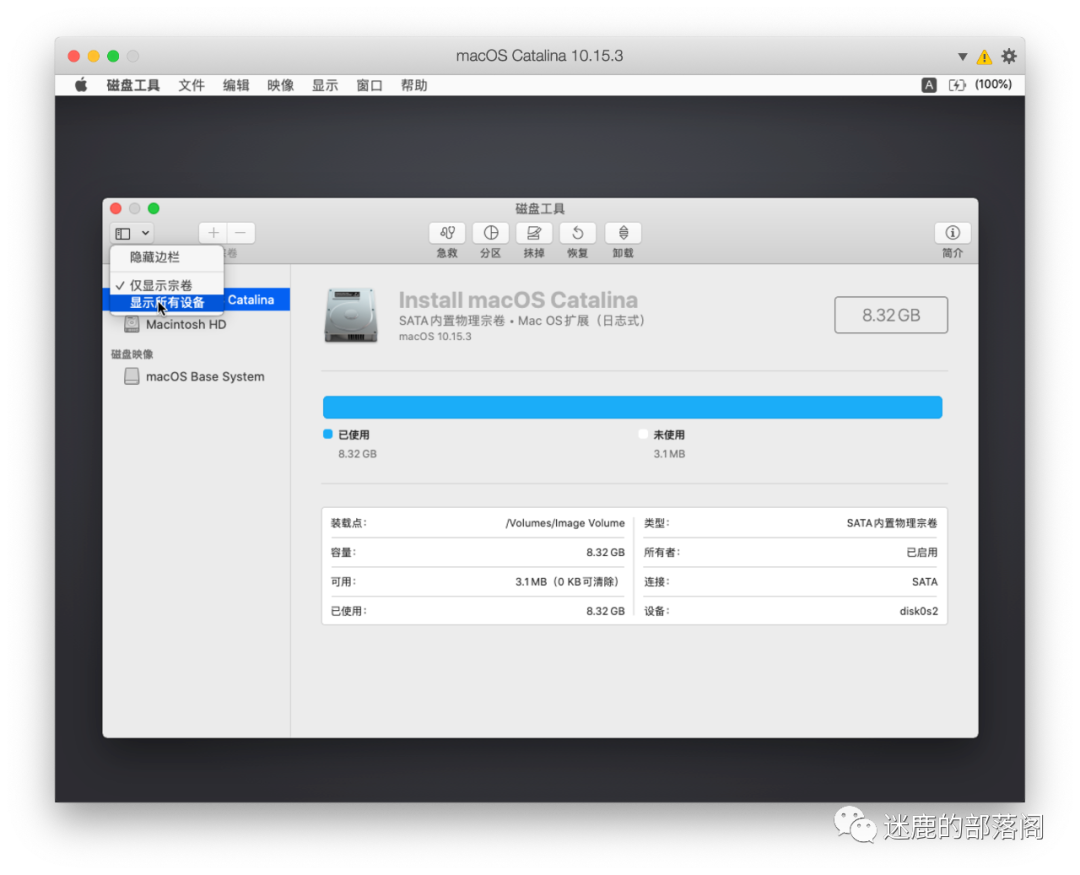Click the First Aid (急救) toolbar icon
Image resolution: width=1080 pixels, height=875 pixels.
point(447,233)
